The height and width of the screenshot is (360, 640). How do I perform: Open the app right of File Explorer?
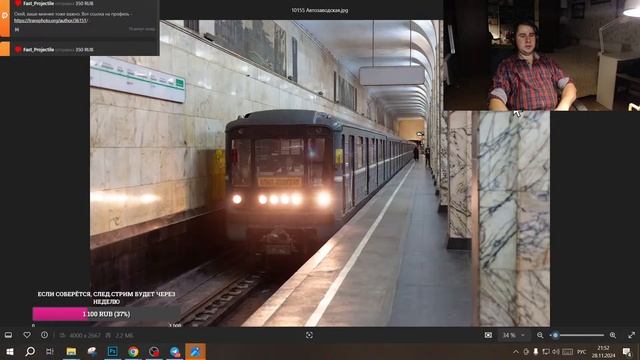92,351
